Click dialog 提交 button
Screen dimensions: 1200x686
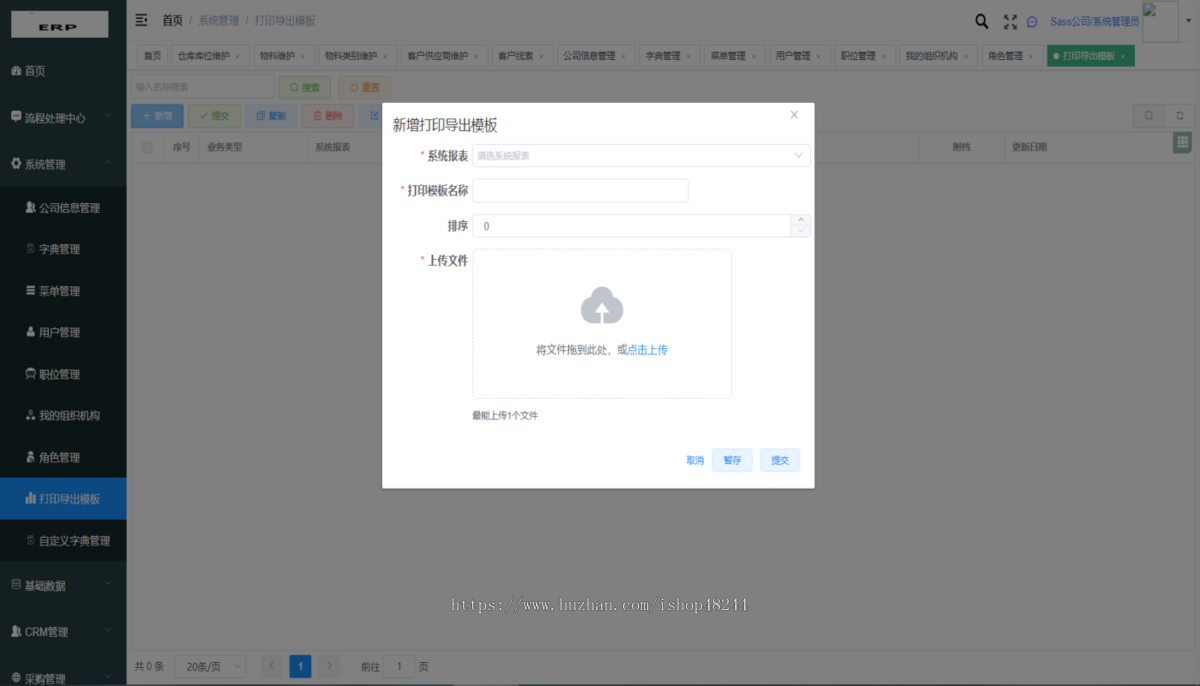[x=780, y=460]
